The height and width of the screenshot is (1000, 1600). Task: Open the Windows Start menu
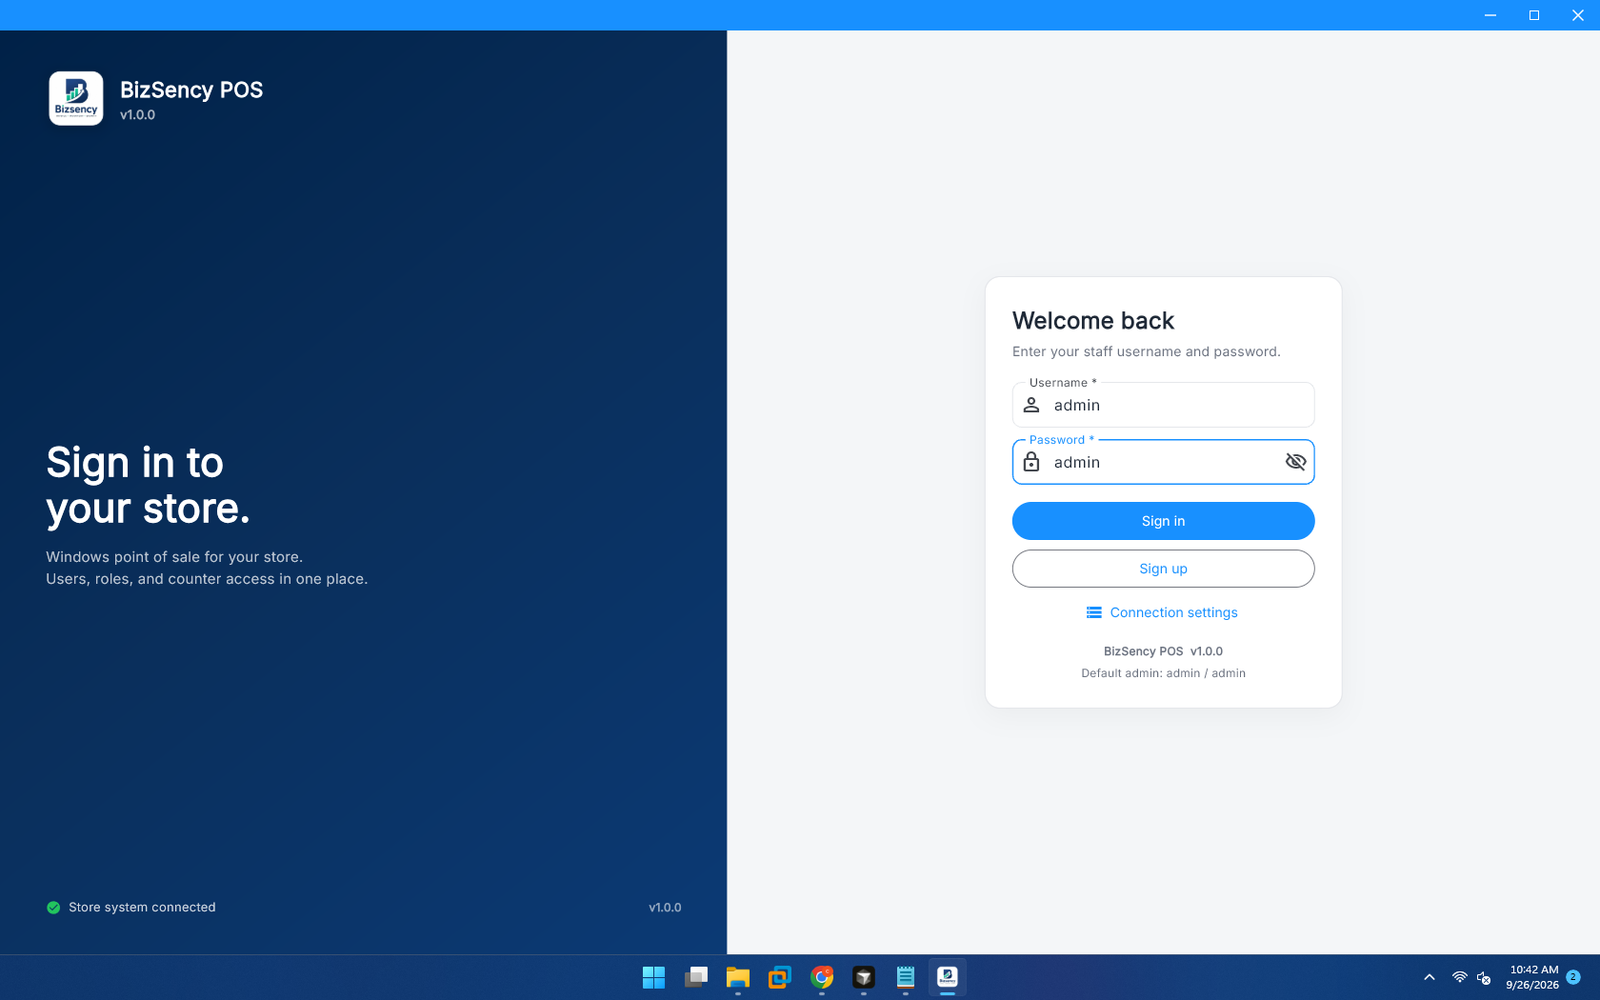(654, 977)
